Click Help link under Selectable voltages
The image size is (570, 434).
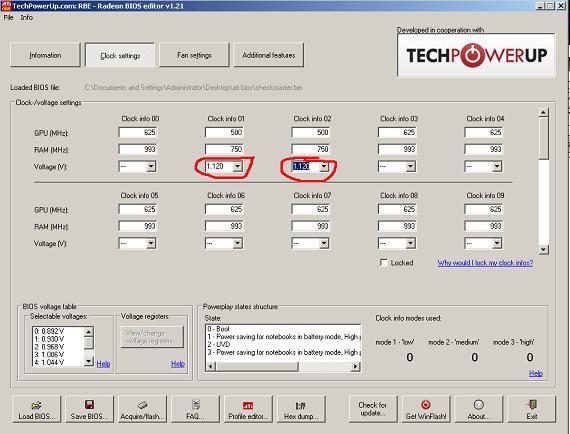tap(103, 363)
